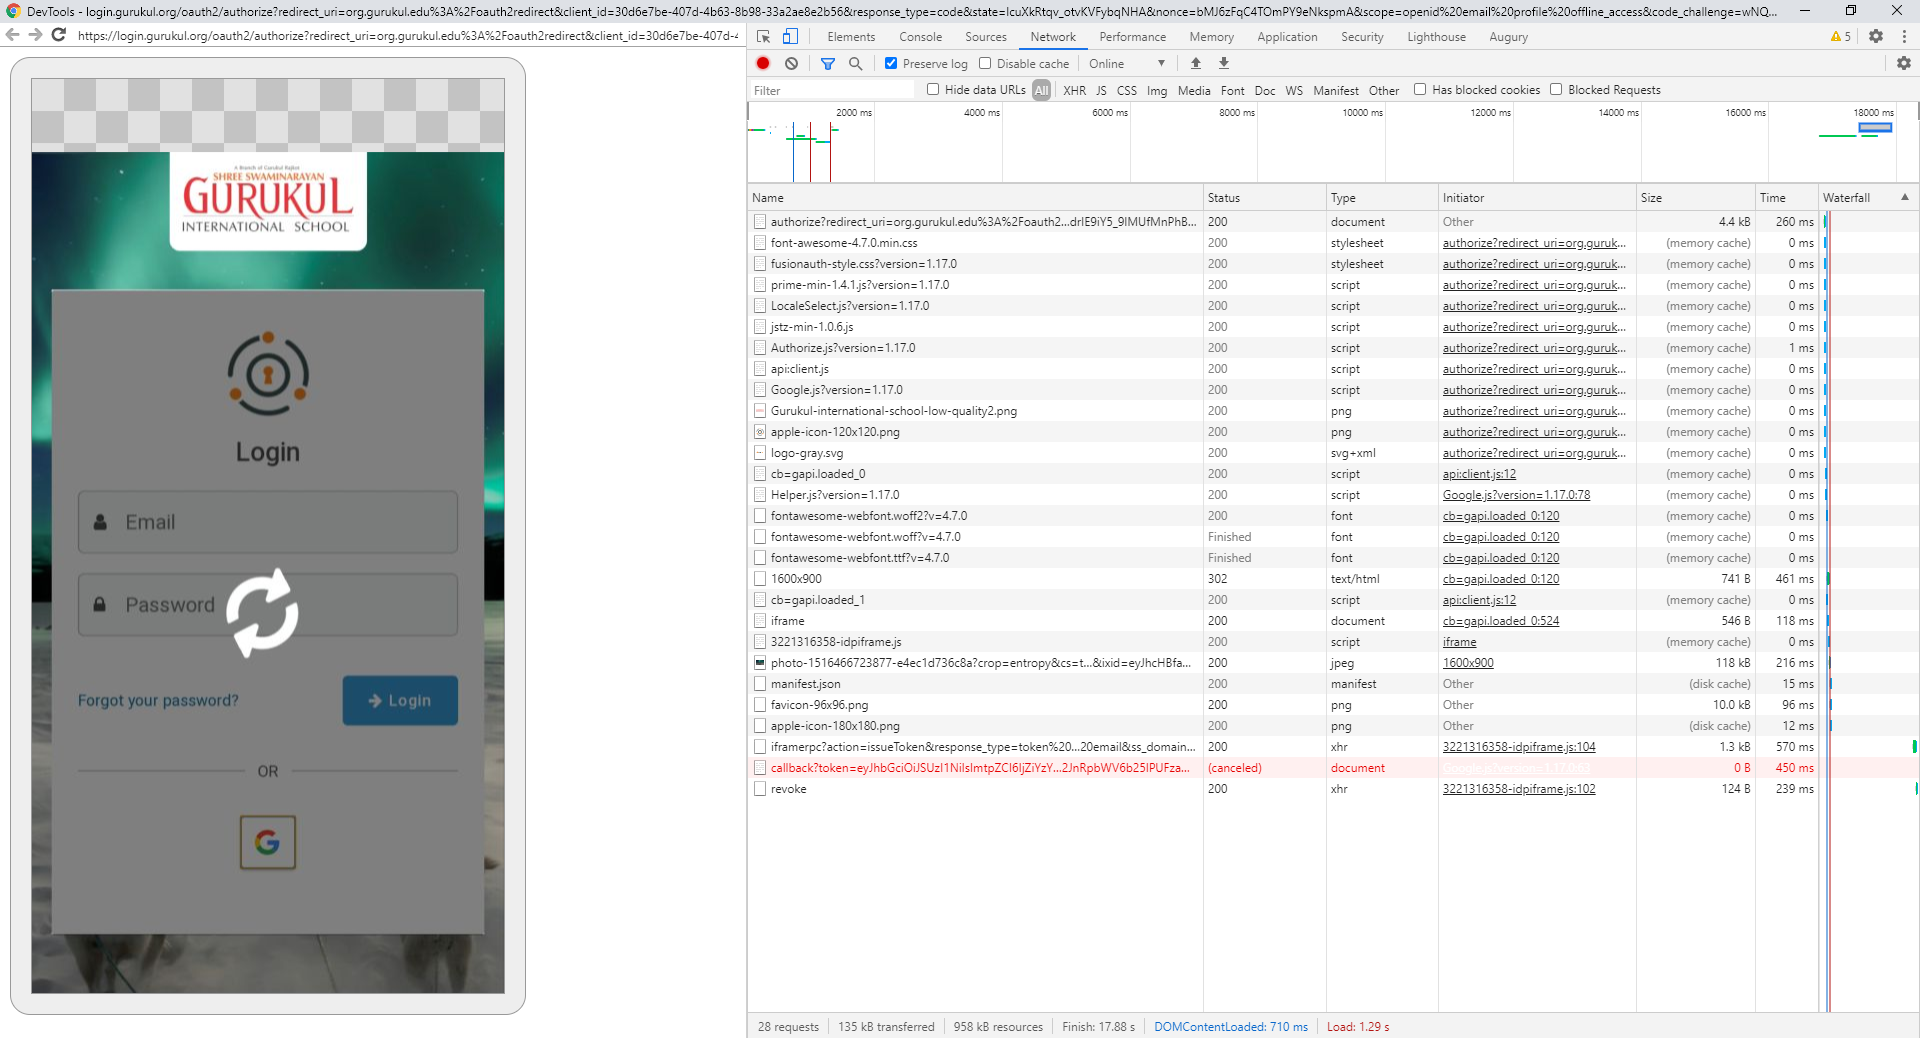Open network search magnifier icon
1920x1038 pixels.
pyautogui.click(x=855, y=63)
